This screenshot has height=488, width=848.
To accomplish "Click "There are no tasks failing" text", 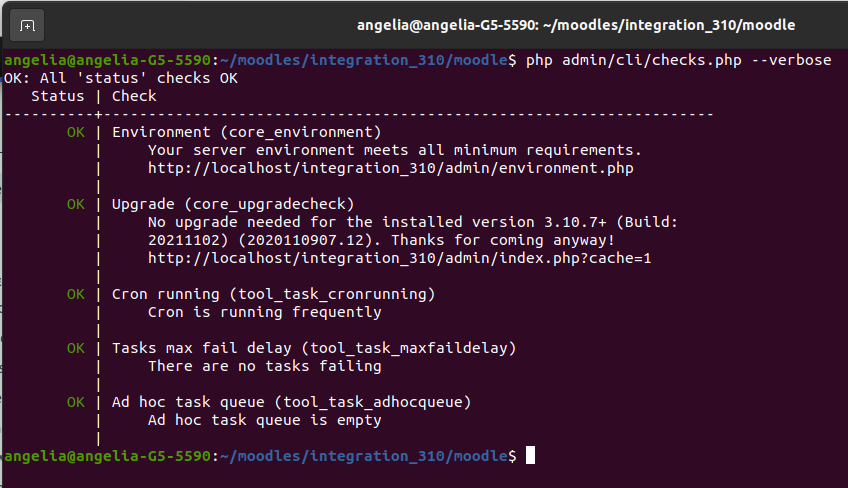I will click(265, 366).
